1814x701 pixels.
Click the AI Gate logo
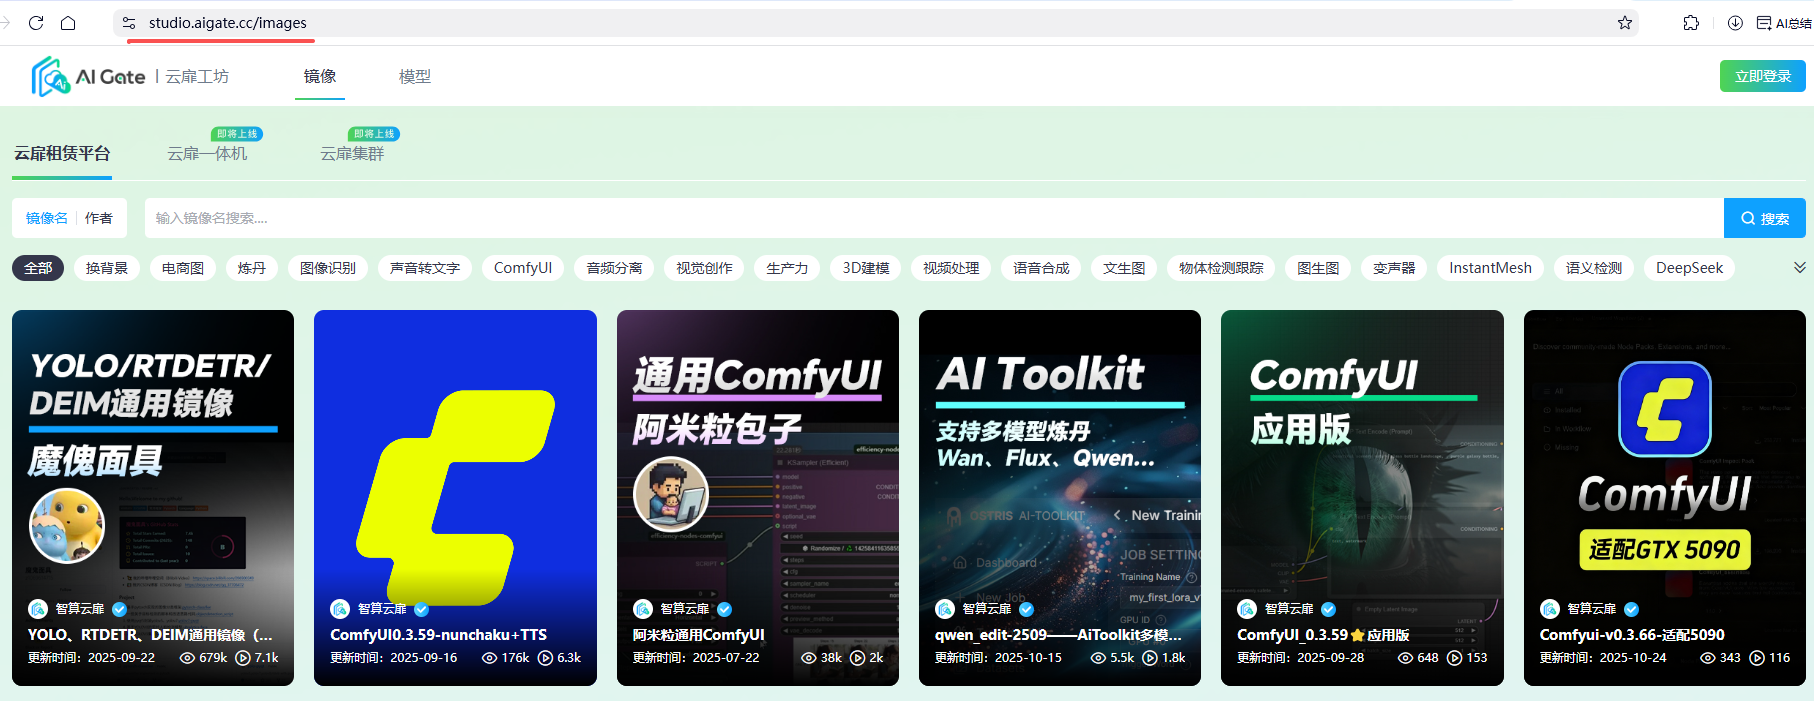[88, 76]
